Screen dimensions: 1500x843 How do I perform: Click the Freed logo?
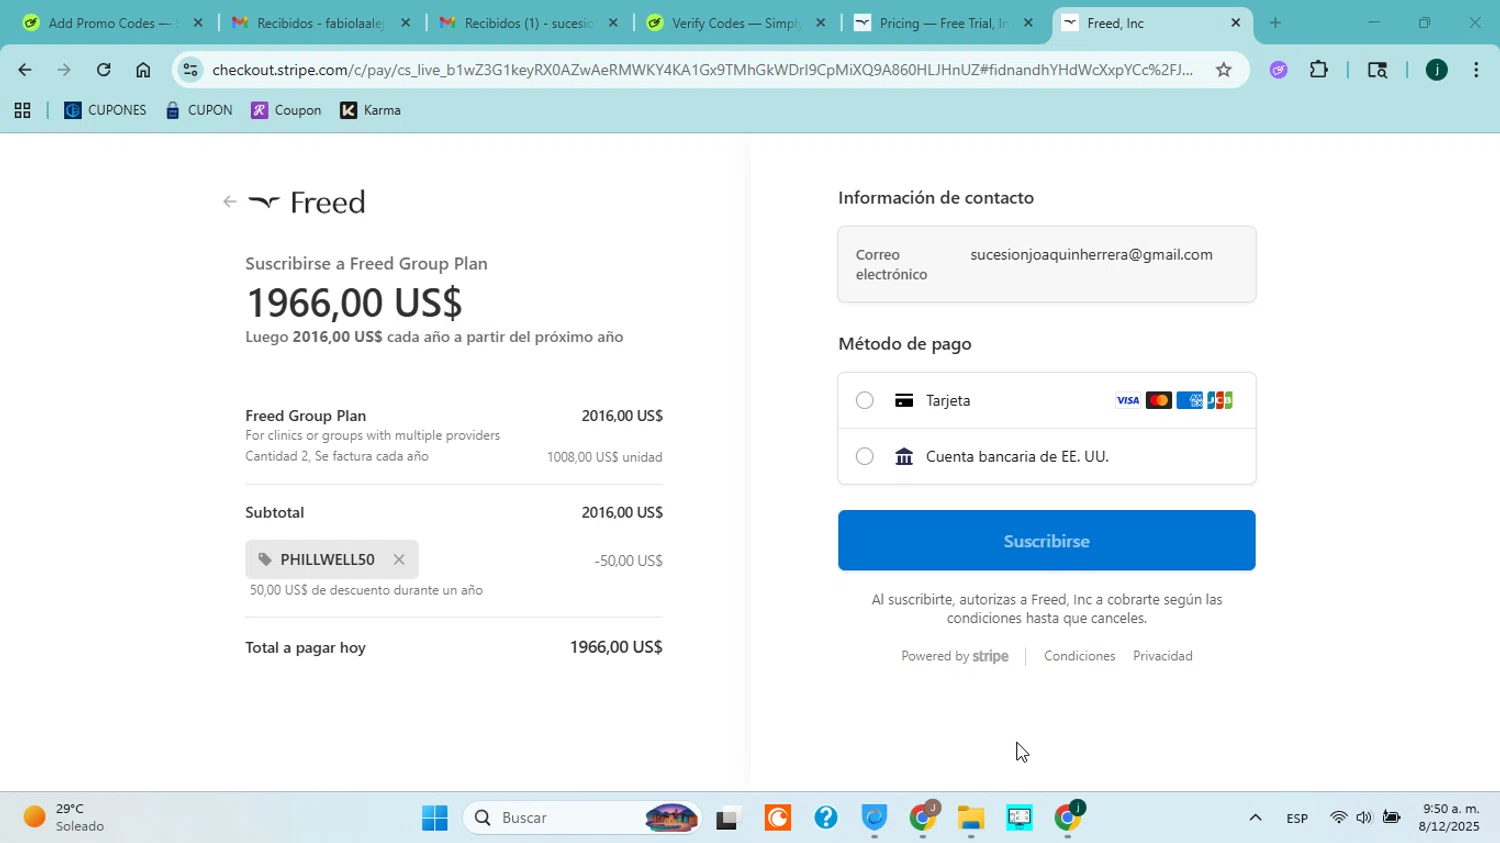pos(307,202)
